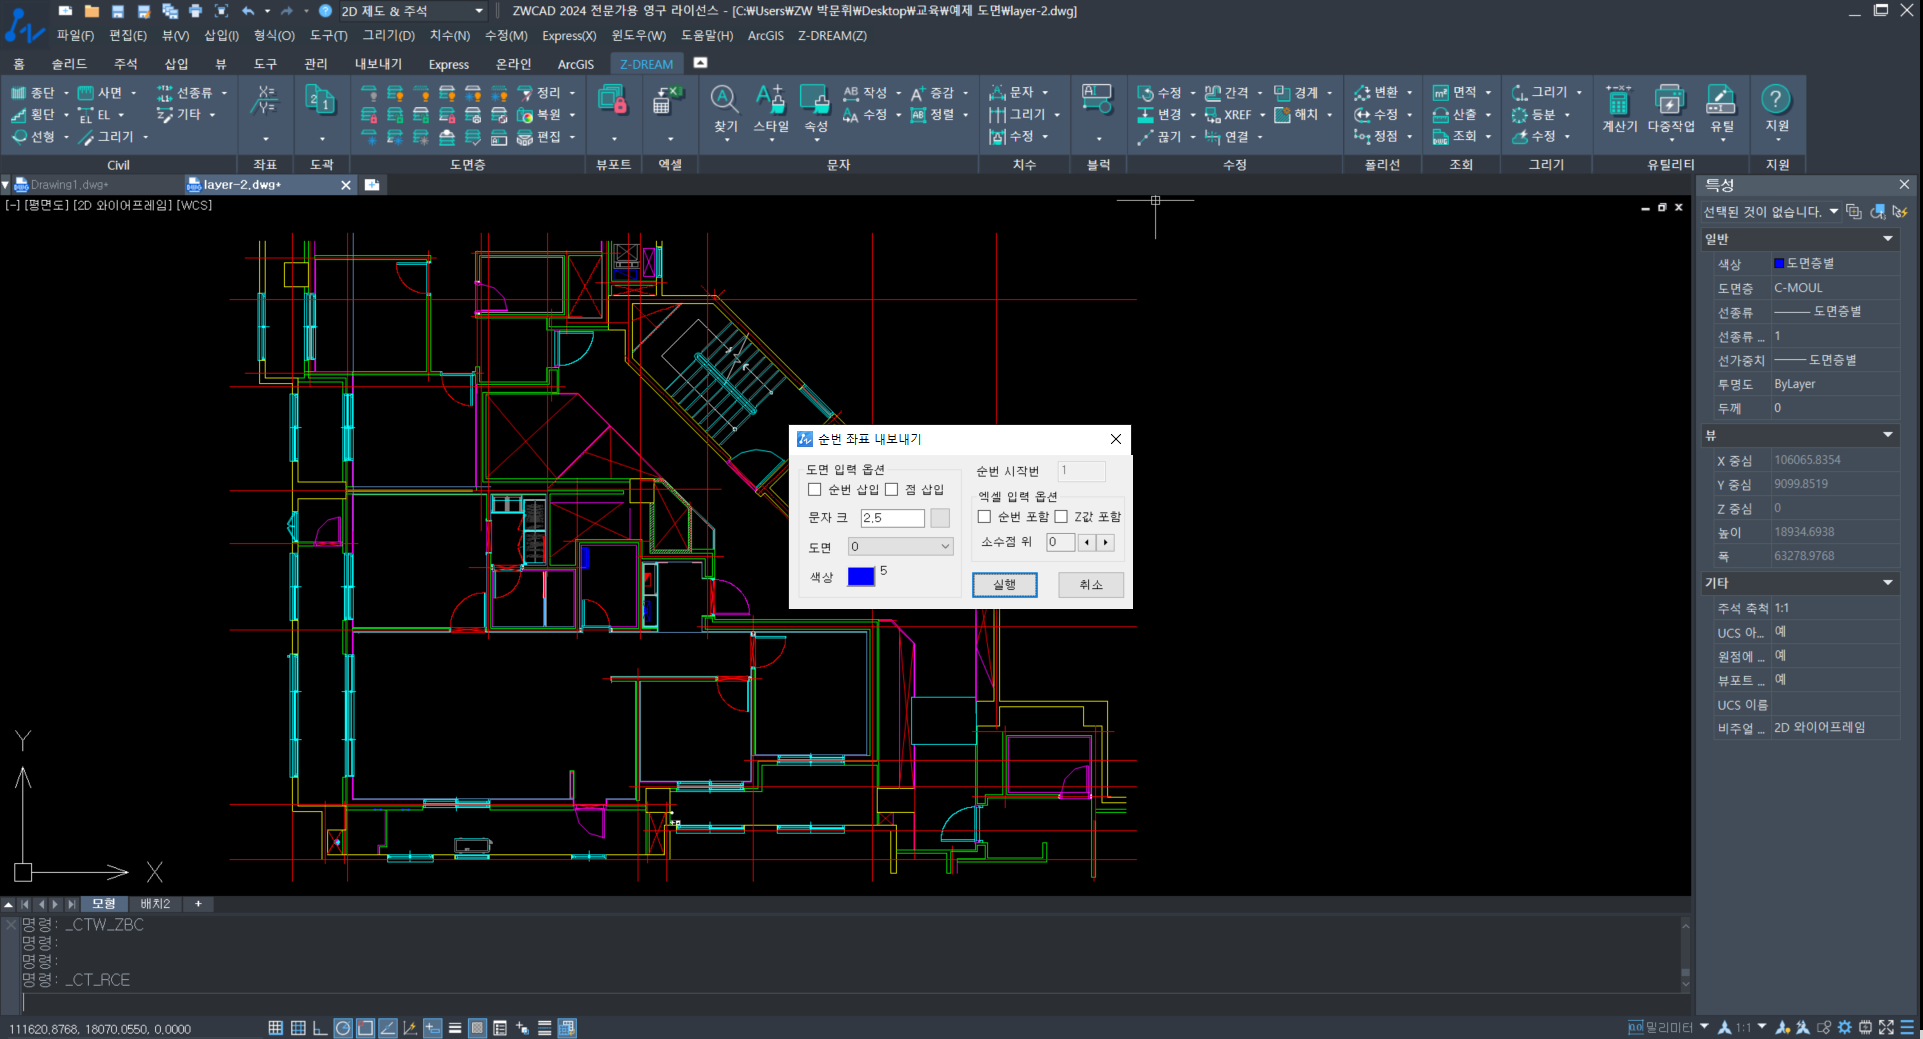The image size is (1923, 1039).
Task: Click the blue 색상 swatch in dialog
Action: click(x=861, y=577)
